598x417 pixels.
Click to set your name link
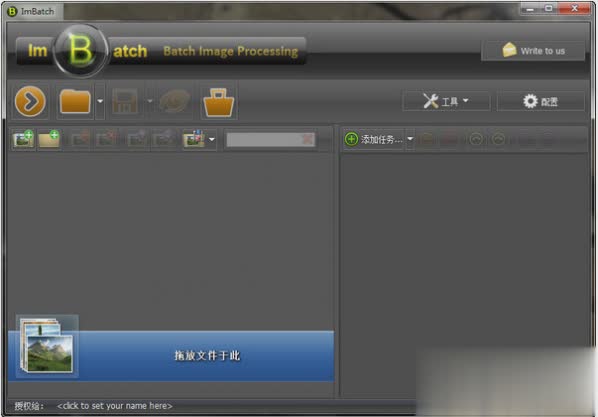tap(114, 406)
